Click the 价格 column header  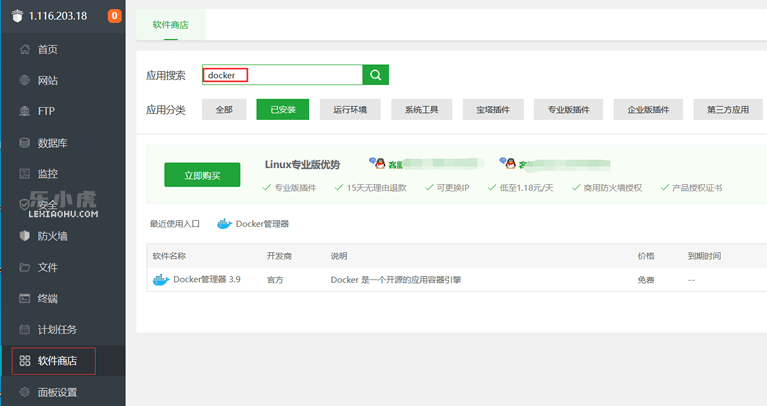pos(646,256)
